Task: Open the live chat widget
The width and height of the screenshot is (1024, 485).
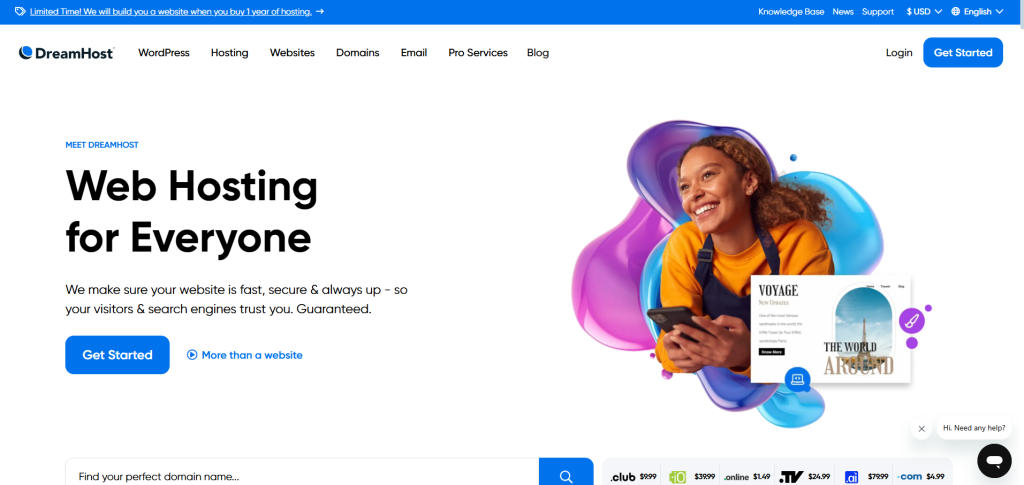Action: coord(994,461)
